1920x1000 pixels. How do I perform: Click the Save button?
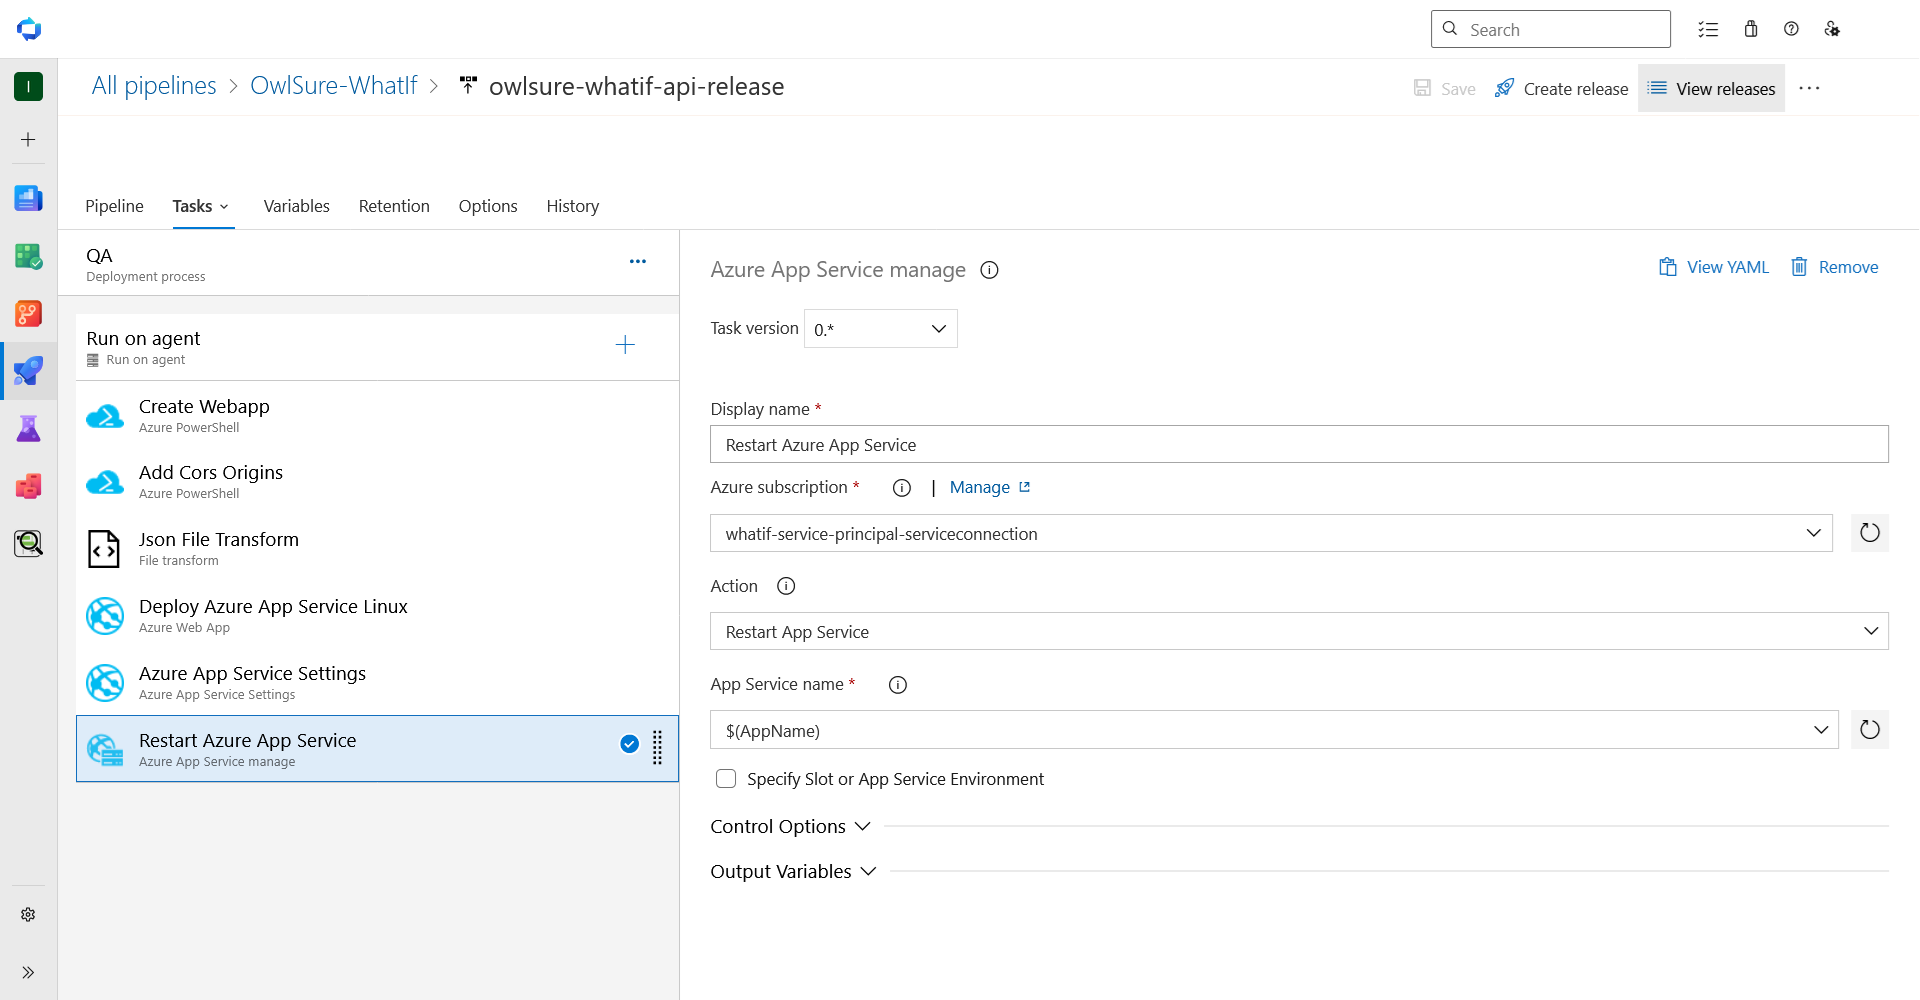1445,88
